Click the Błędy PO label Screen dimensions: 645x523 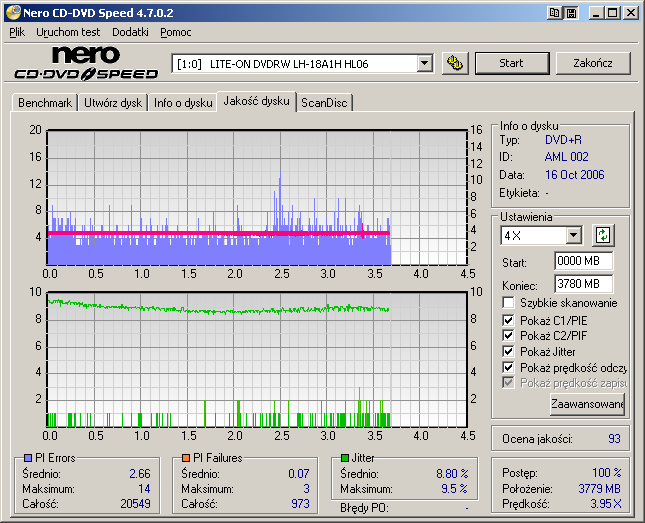tap(364, 508)
